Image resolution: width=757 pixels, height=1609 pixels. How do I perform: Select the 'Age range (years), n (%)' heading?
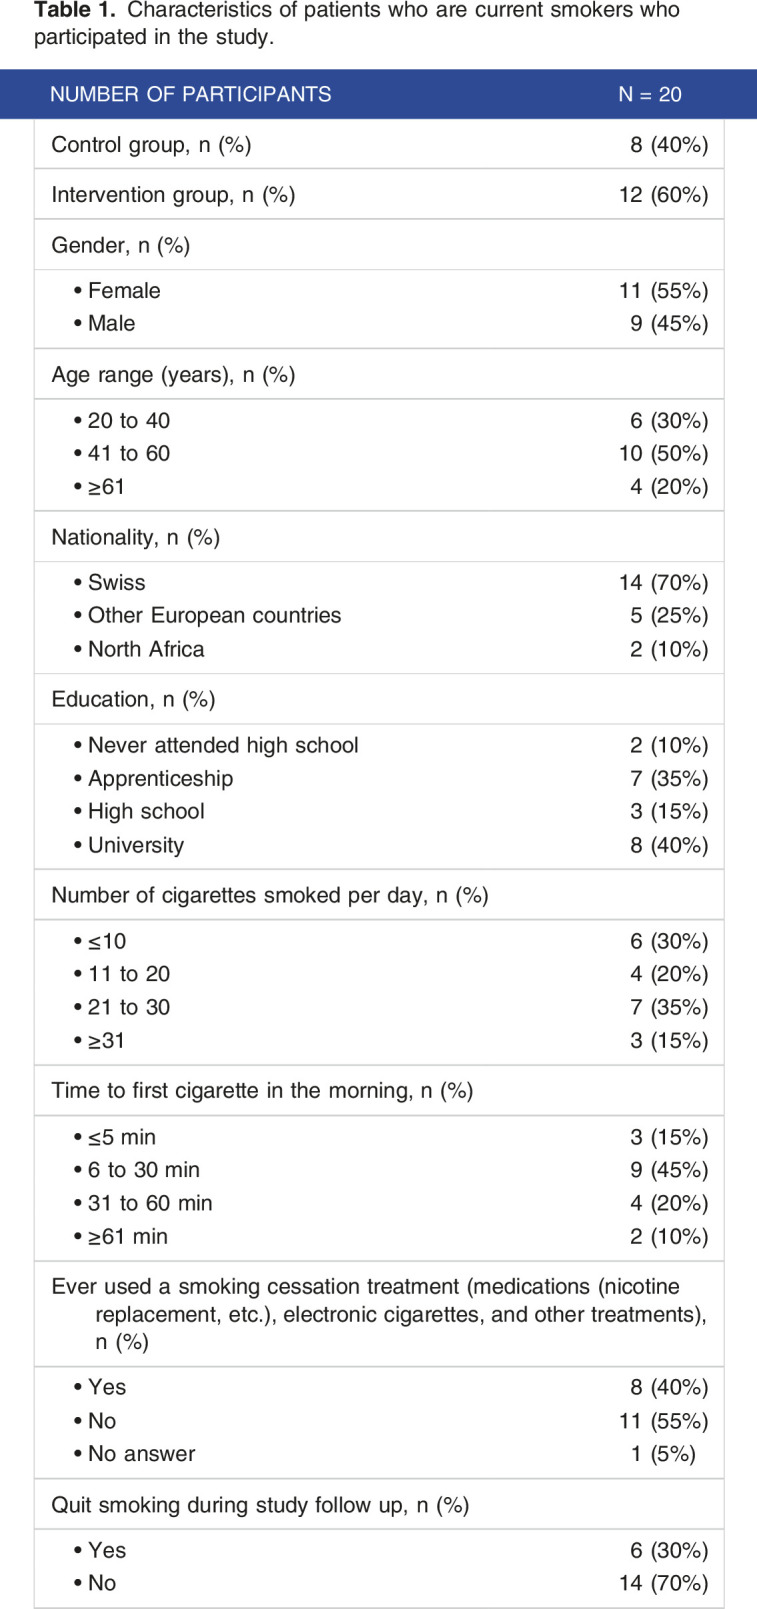(x=173, y=375)
